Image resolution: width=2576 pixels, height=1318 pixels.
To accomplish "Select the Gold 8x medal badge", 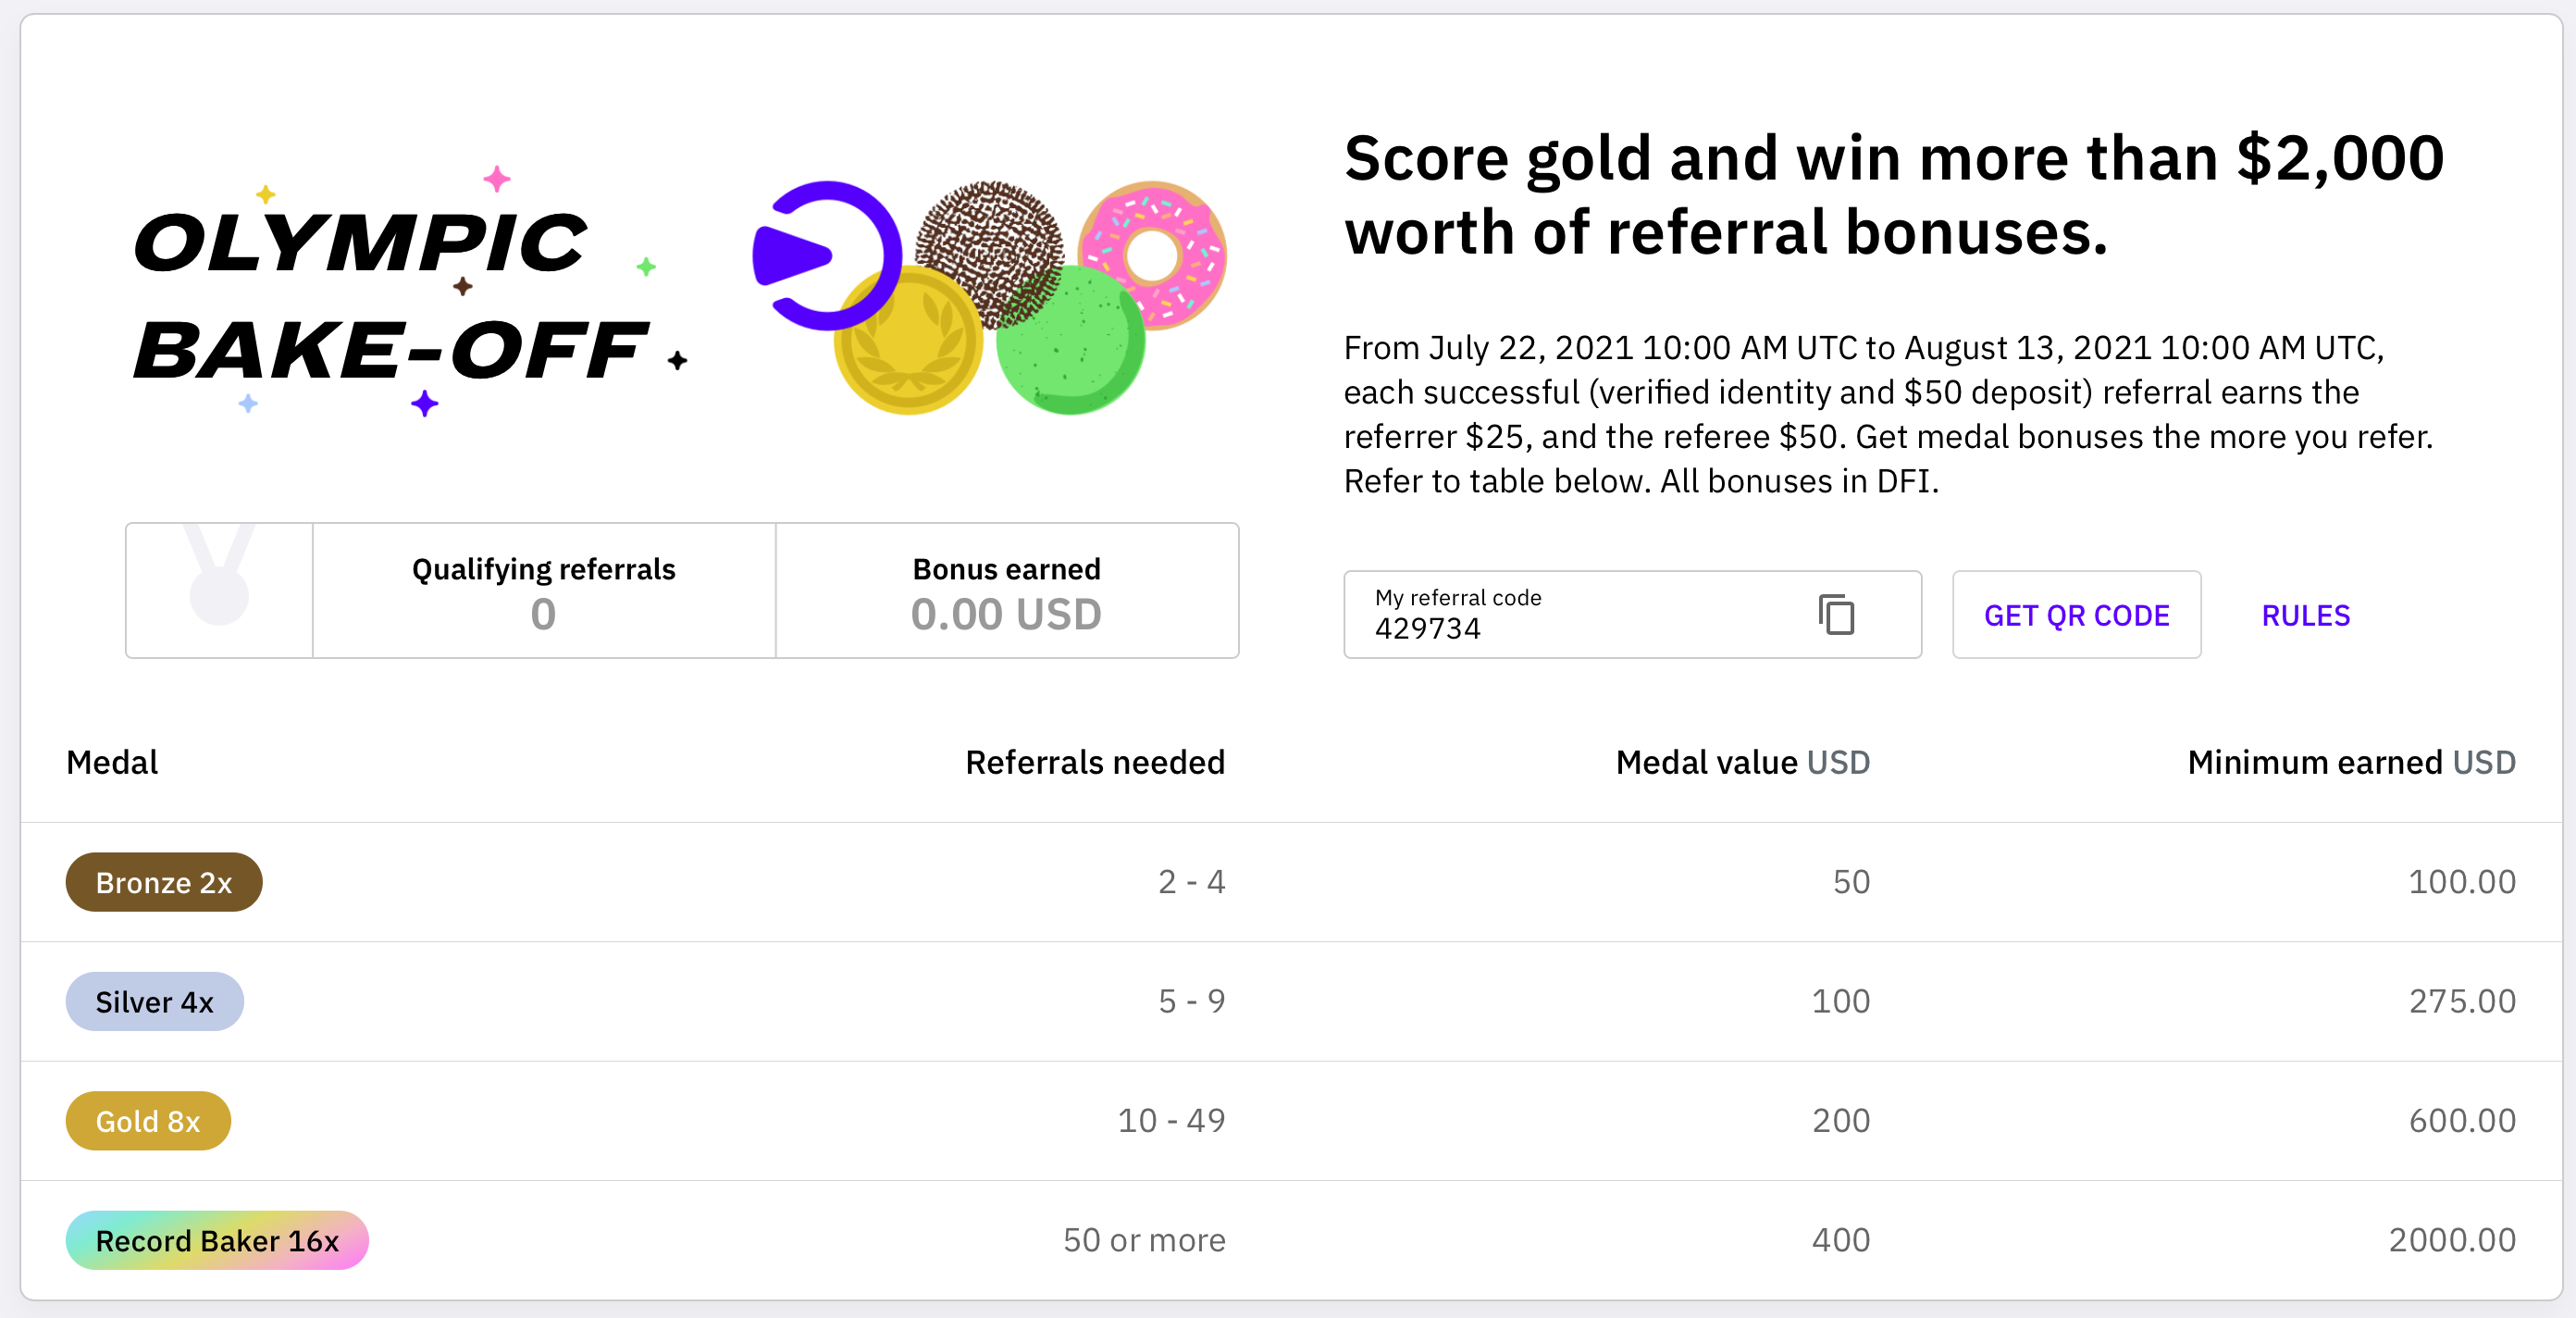I will tap(147, 1121).
